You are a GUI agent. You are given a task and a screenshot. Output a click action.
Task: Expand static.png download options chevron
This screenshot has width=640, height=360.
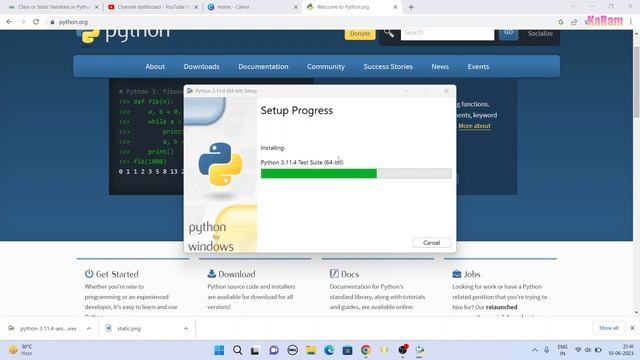(186, 328)
